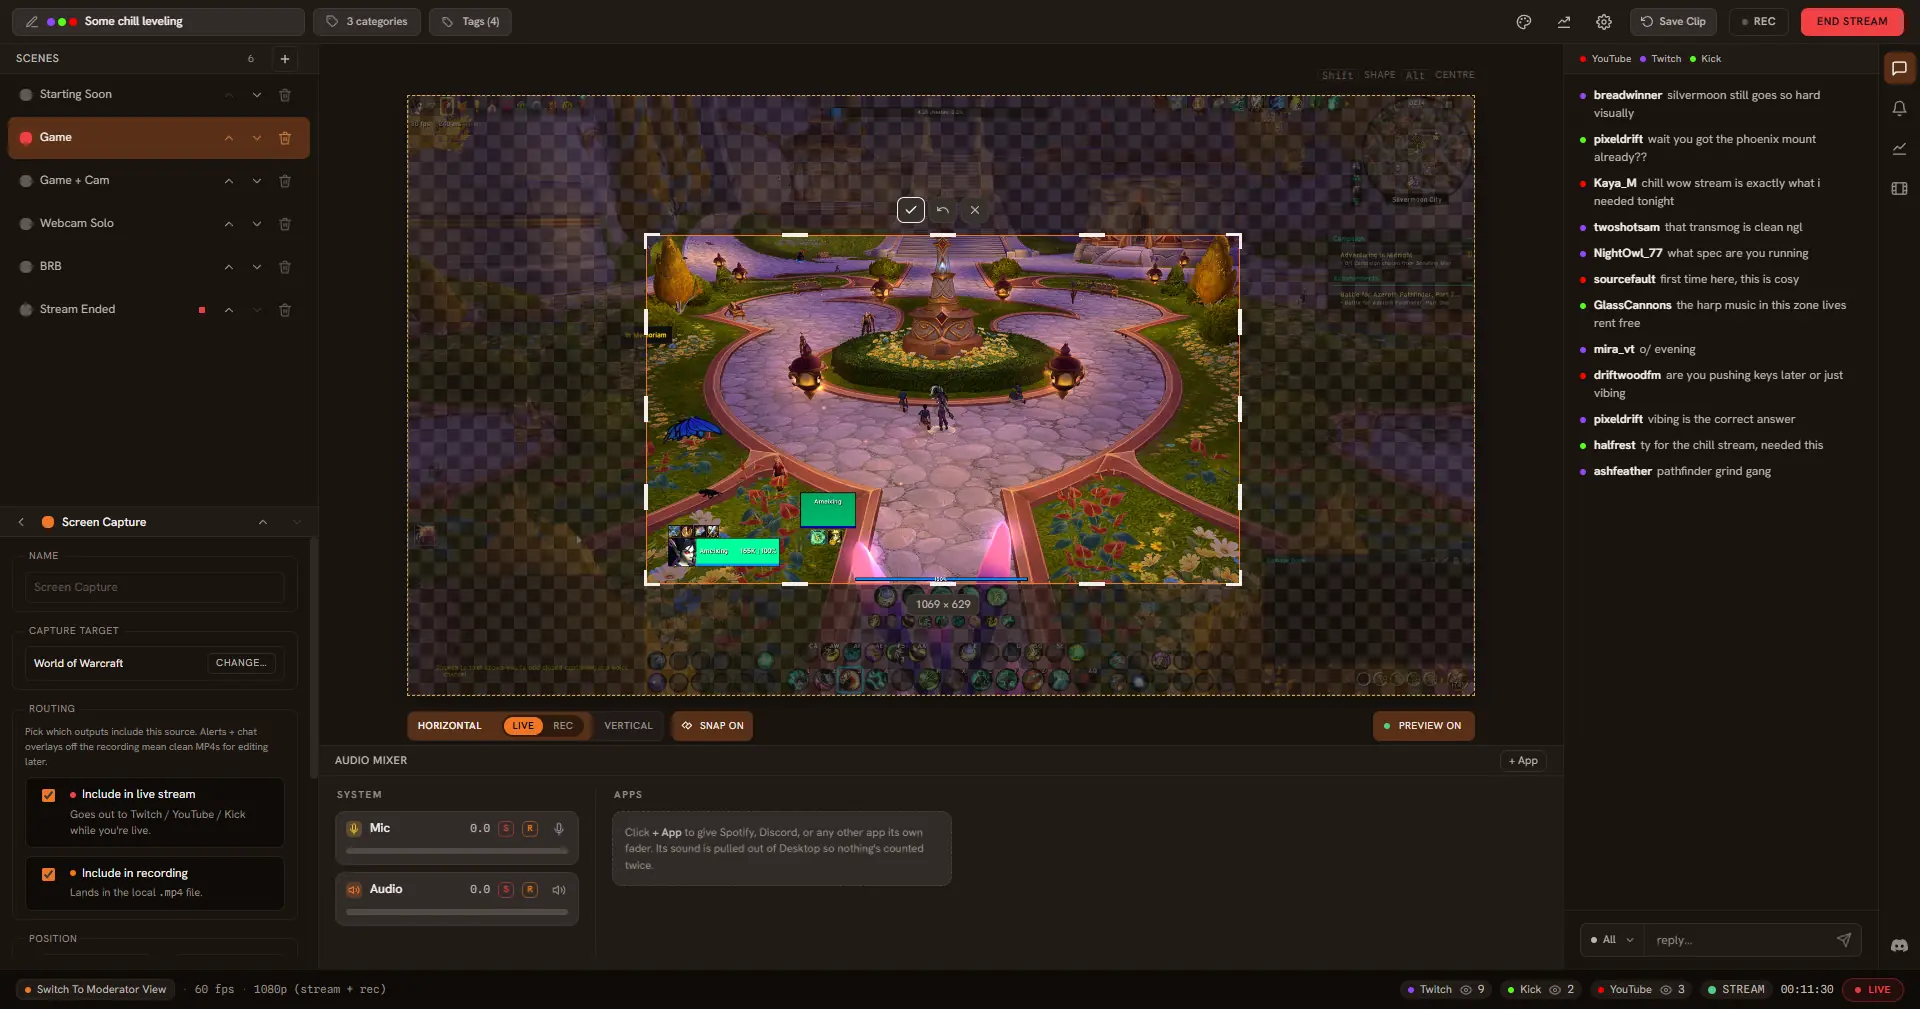Viewport: 1920px width, 1009px height.
Task: Solo the Audio channel
Action: click(506, 890)
